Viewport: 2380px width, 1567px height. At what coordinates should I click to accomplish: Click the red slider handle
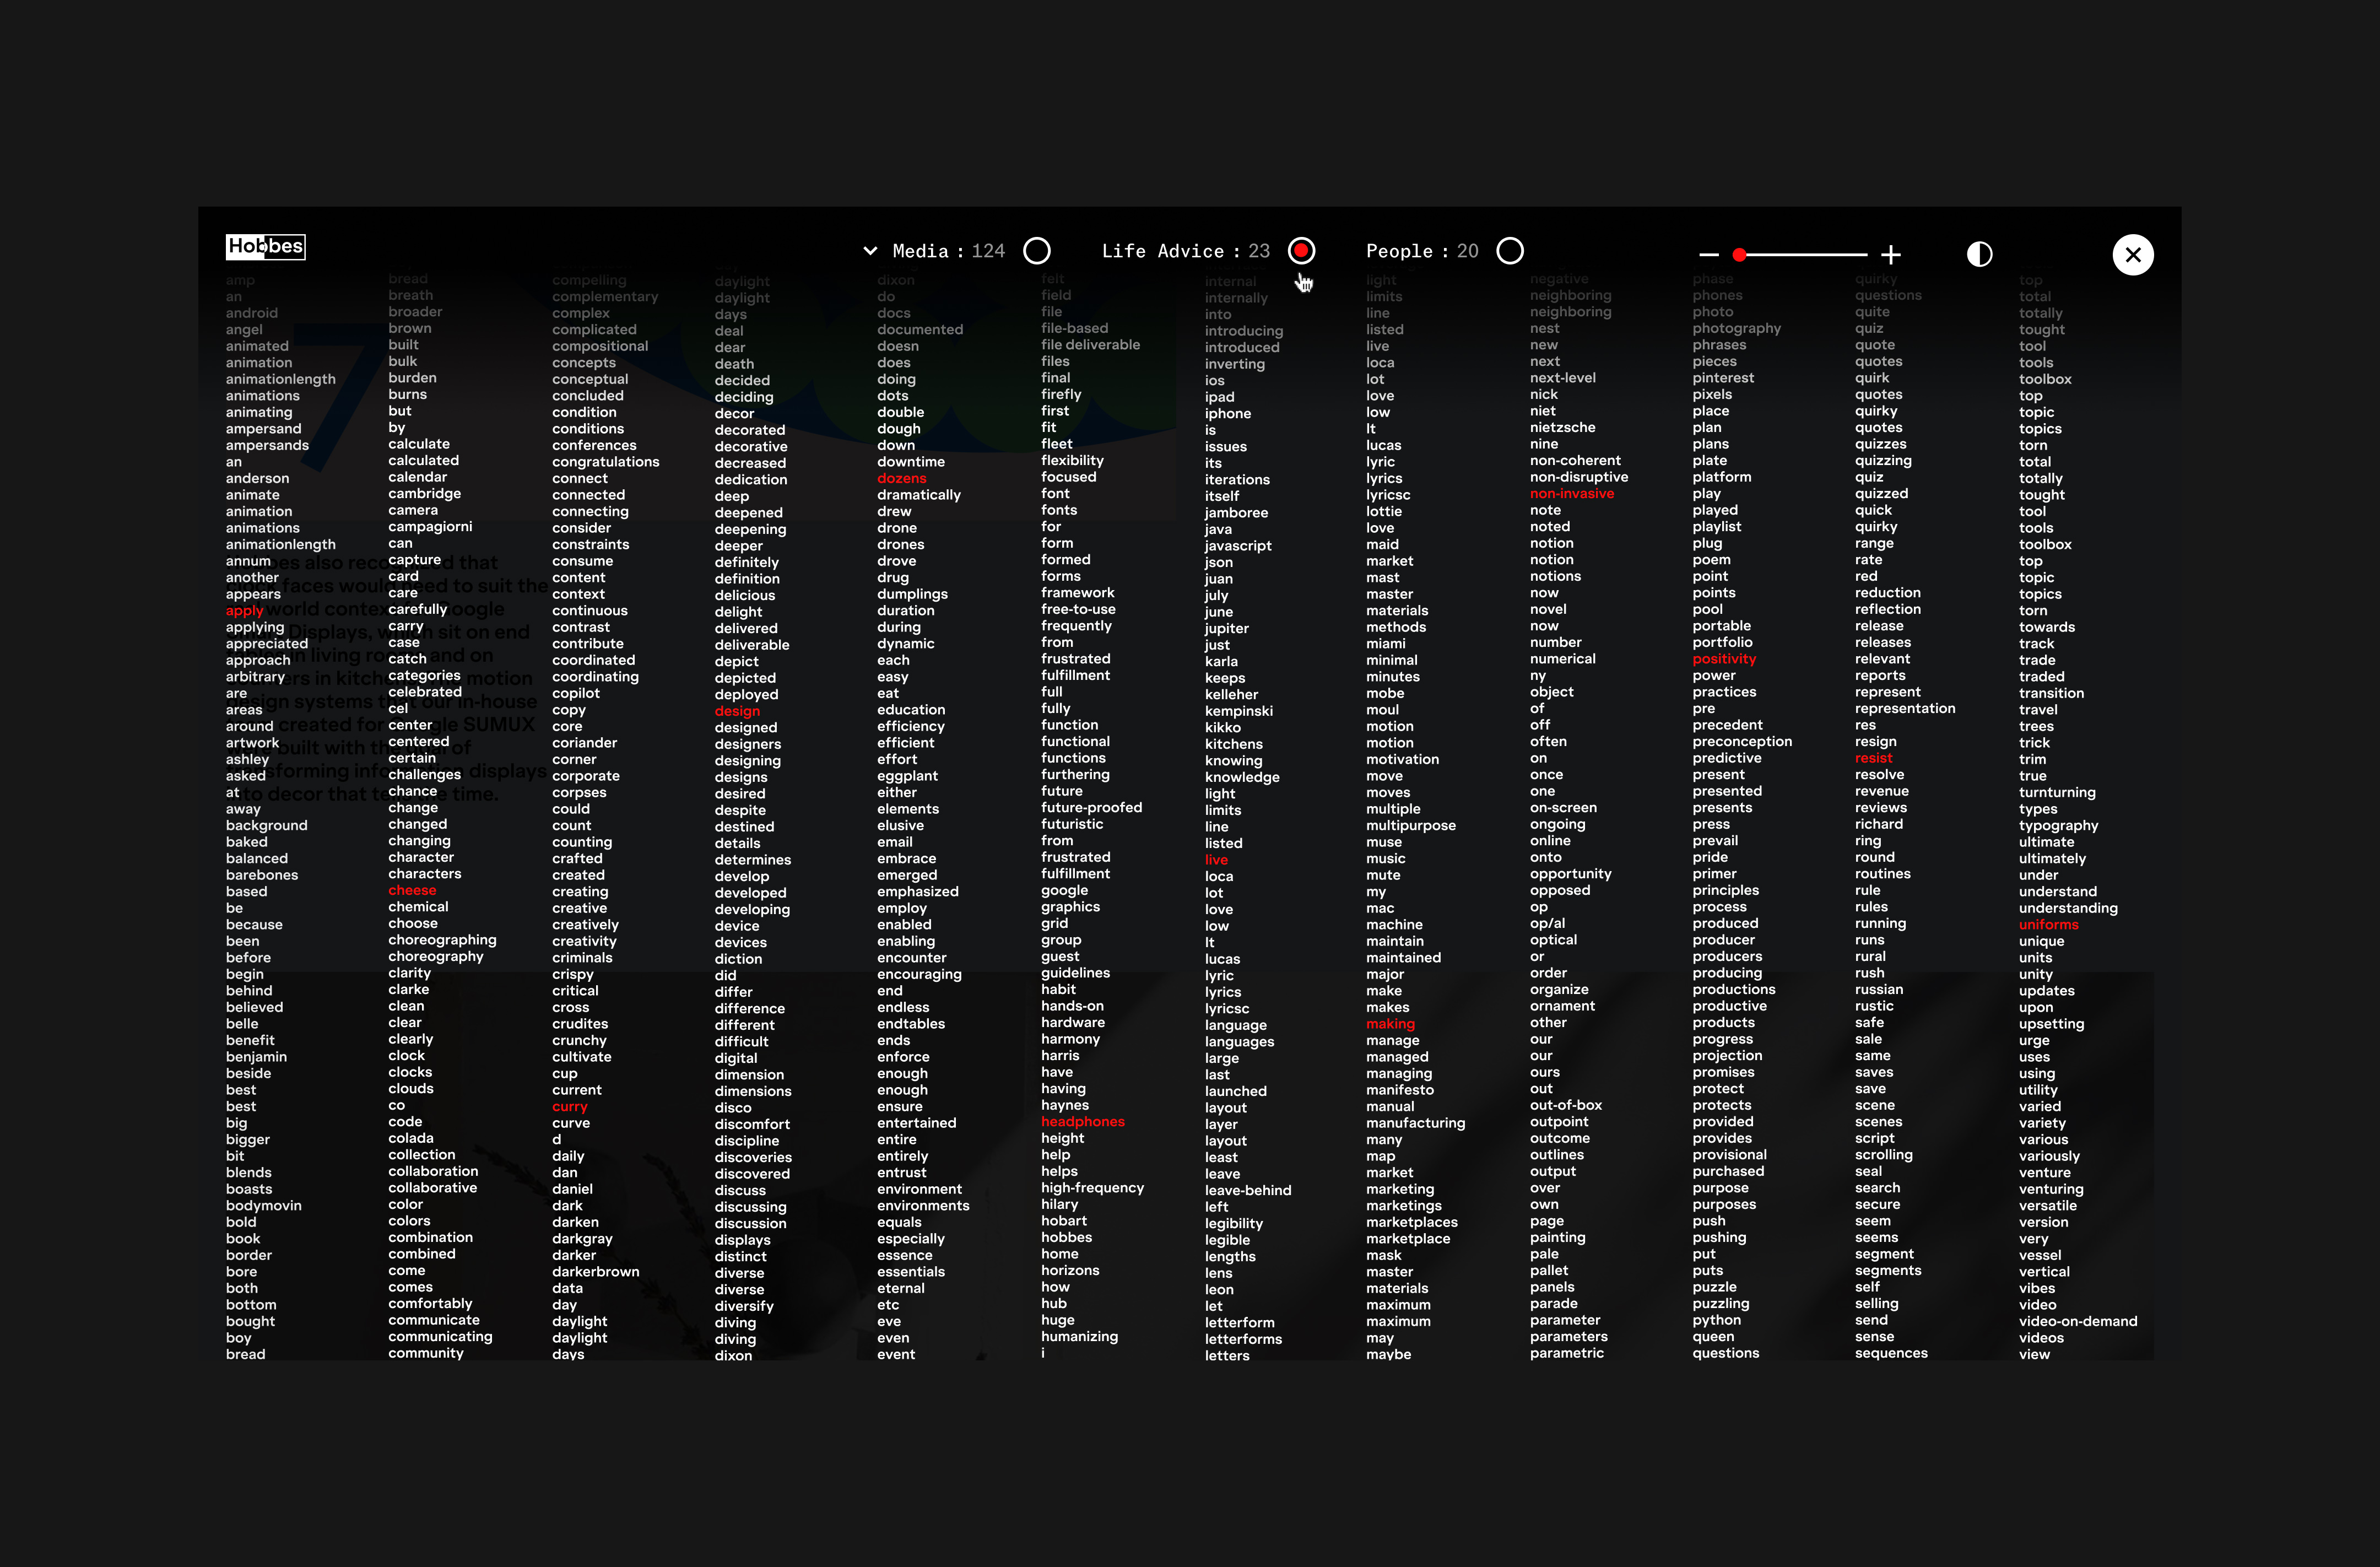pyautogui.click(x=1739, y=255)
